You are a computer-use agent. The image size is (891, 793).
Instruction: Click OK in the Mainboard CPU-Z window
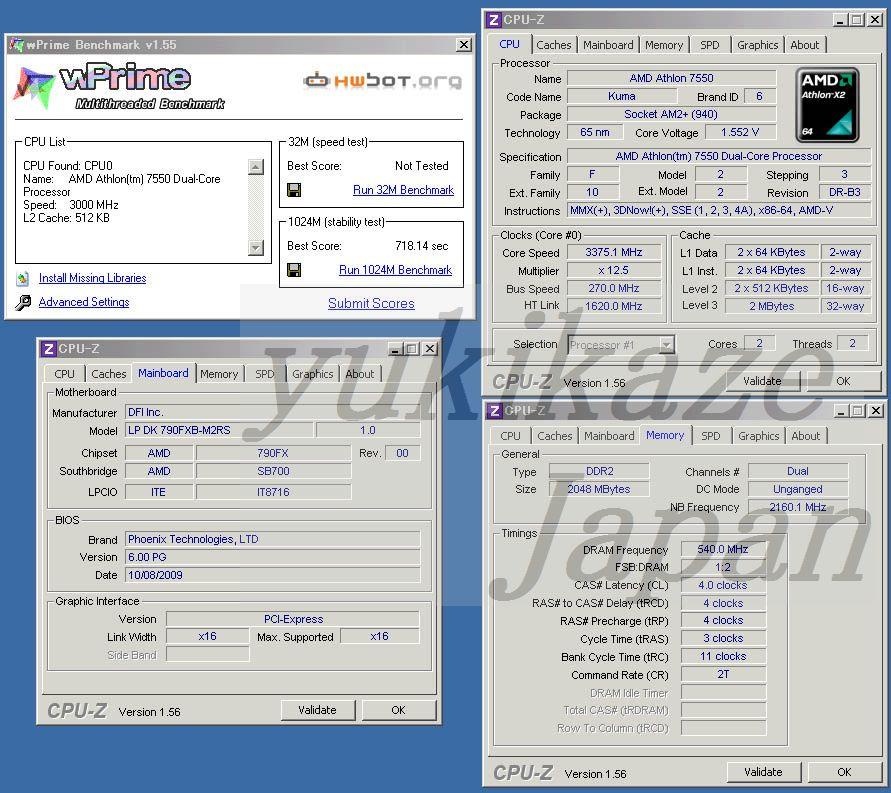point(398,710)
